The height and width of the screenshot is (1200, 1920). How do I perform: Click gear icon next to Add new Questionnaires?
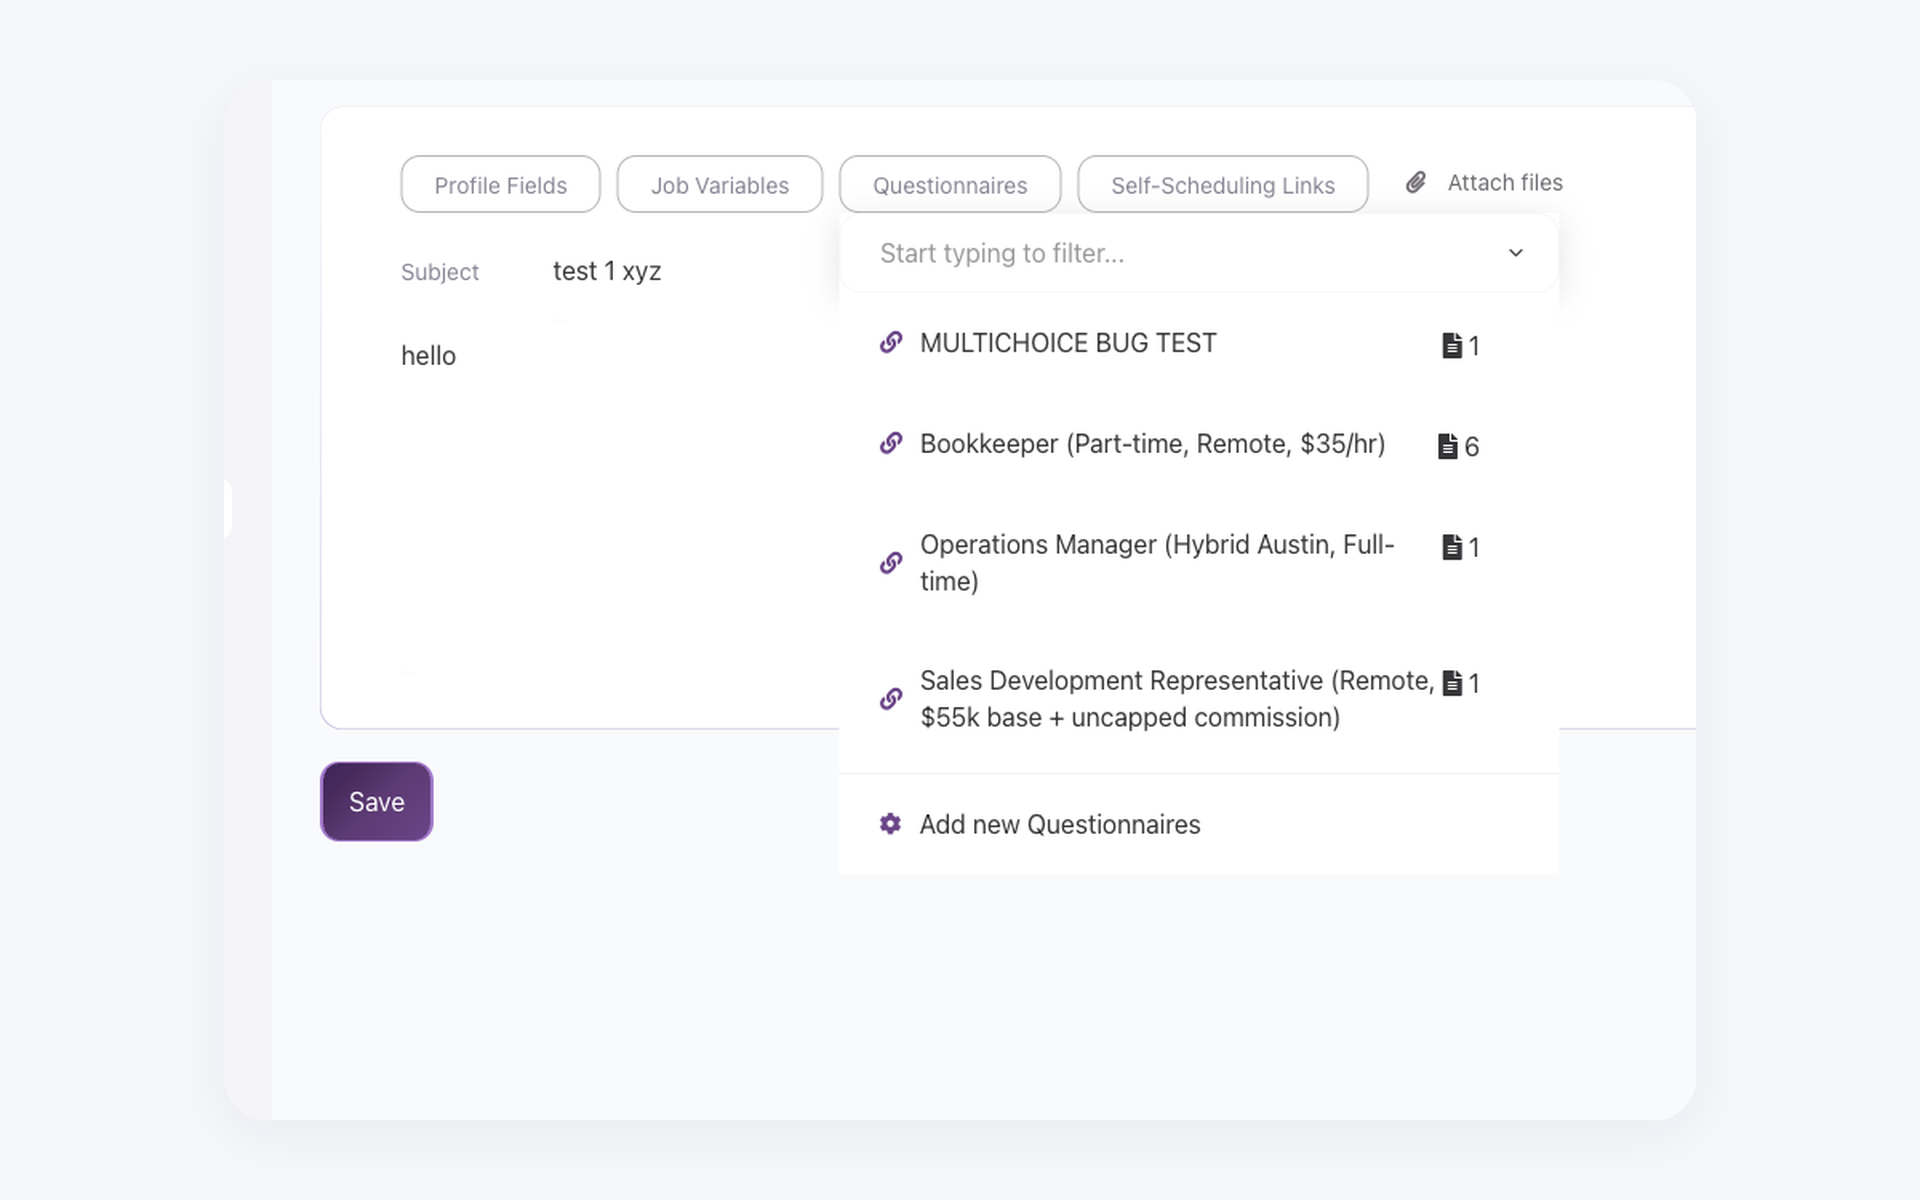(890, 824)
